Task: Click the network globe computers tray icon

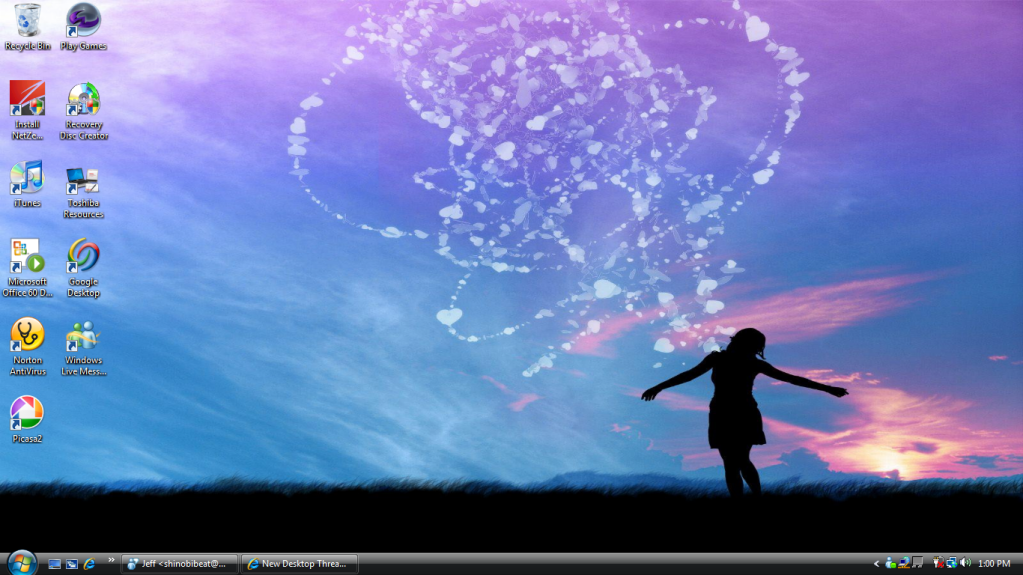Action: pos(951,563)
